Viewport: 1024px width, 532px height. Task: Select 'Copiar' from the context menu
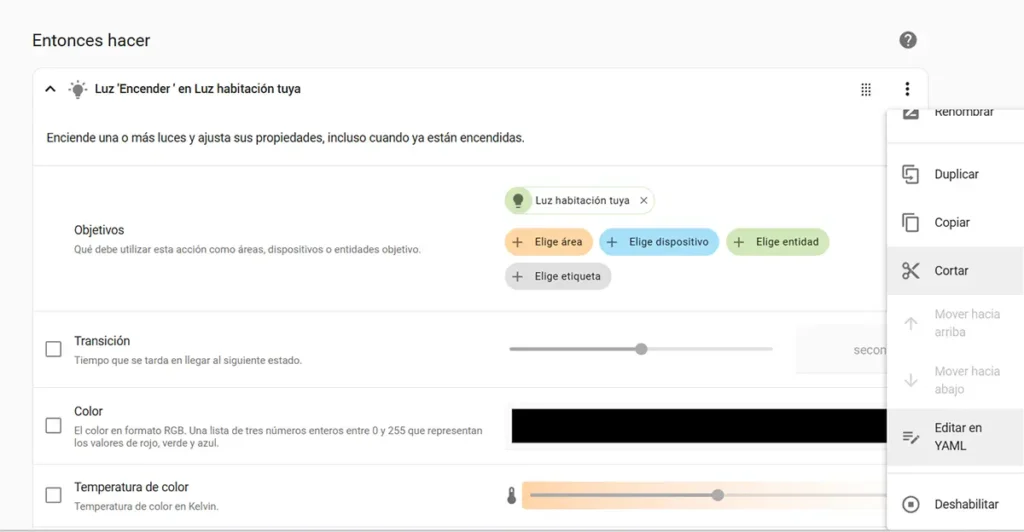click(x=951, y=223)
